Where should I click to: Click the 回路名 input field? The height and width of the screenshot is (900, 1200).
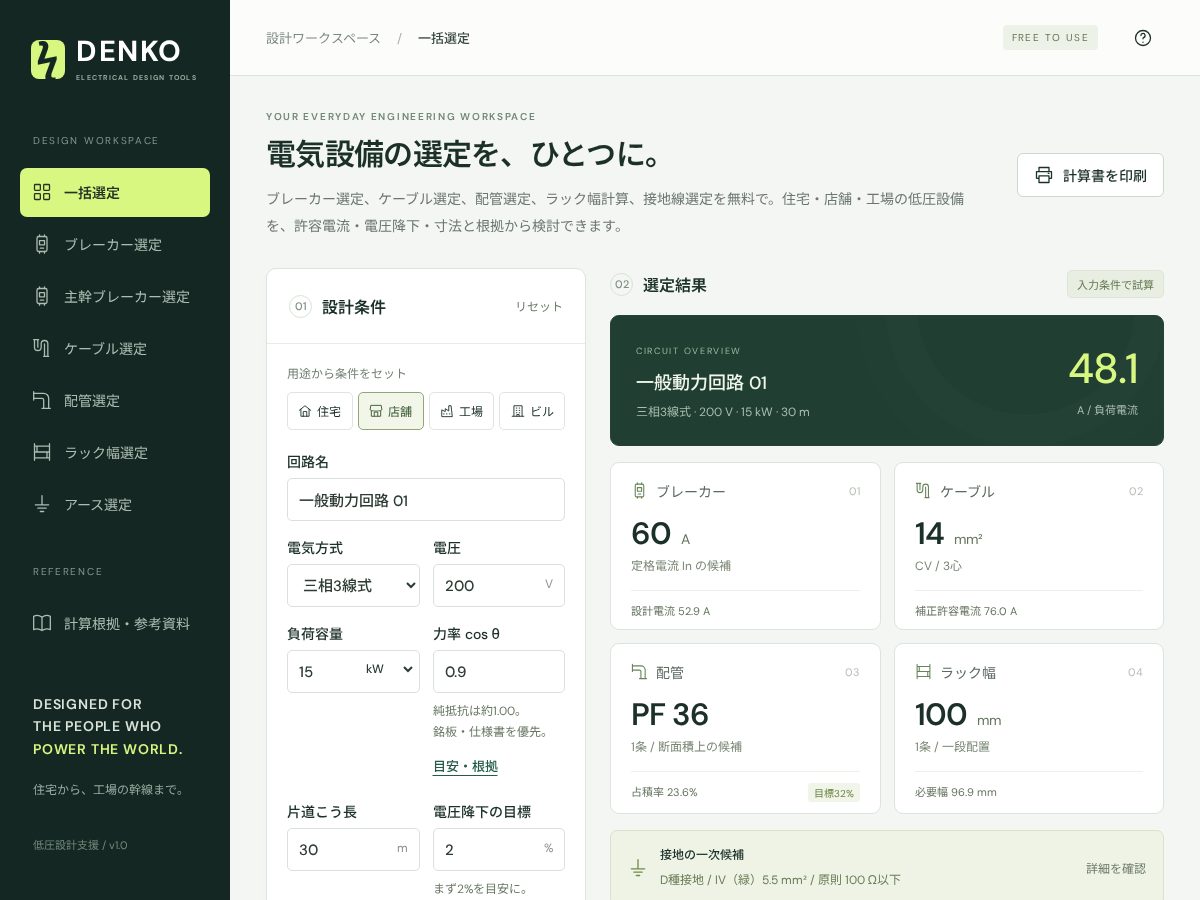tap(426, 499)
